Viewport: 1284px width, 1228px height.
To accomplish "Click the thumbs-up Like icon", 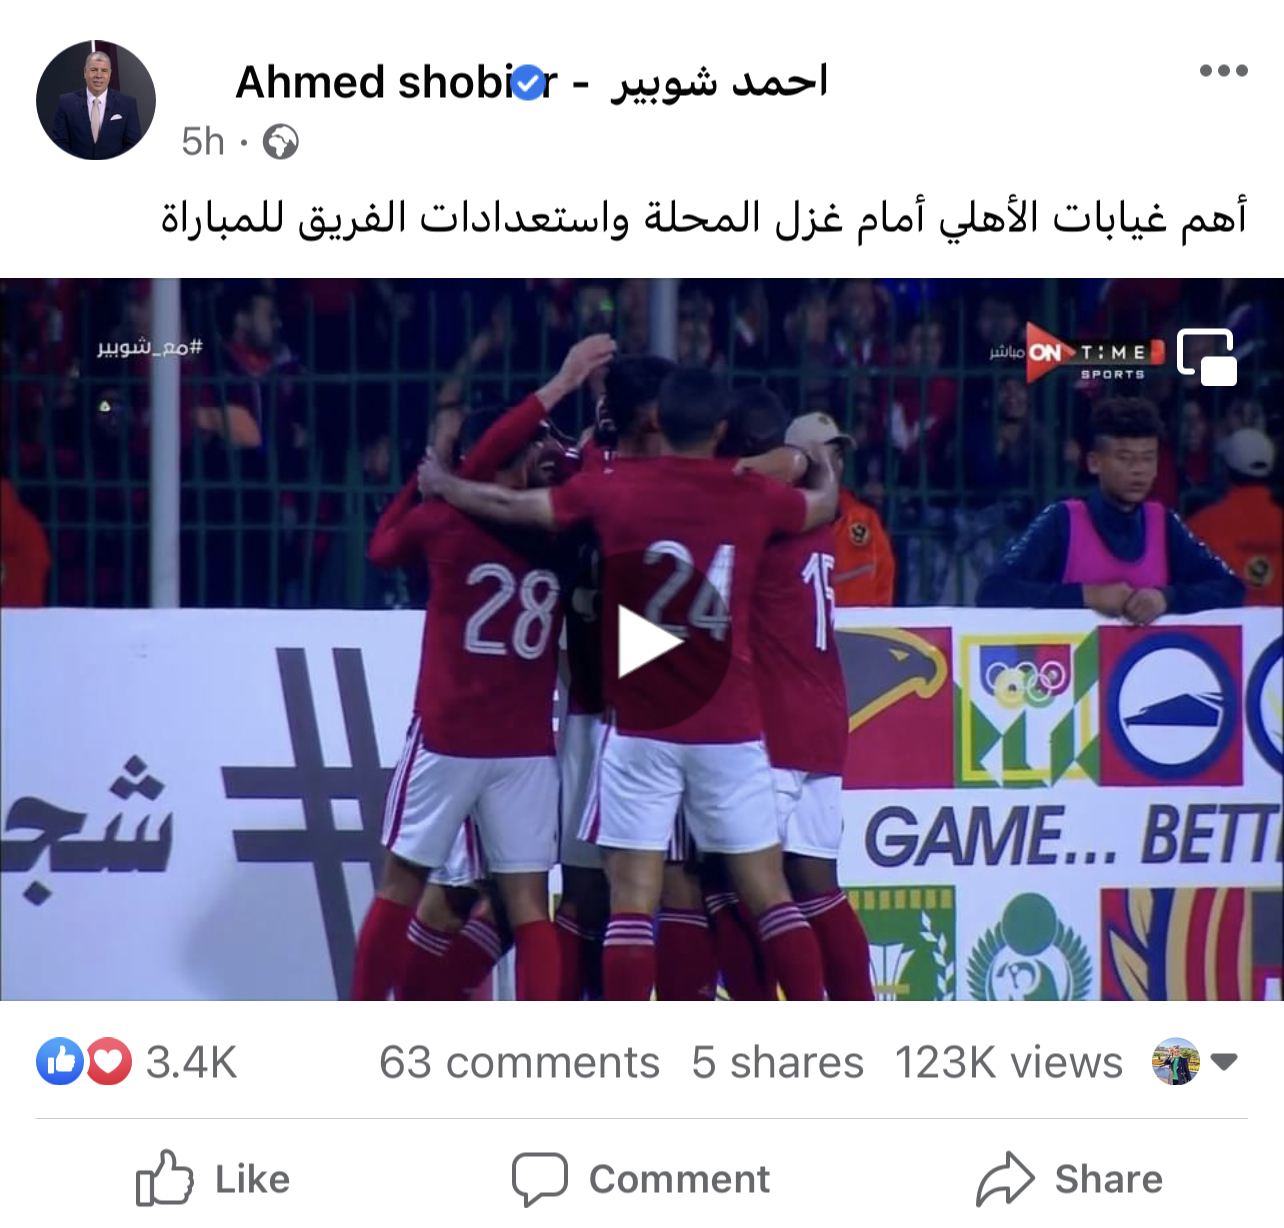I will click(165, 1178).
